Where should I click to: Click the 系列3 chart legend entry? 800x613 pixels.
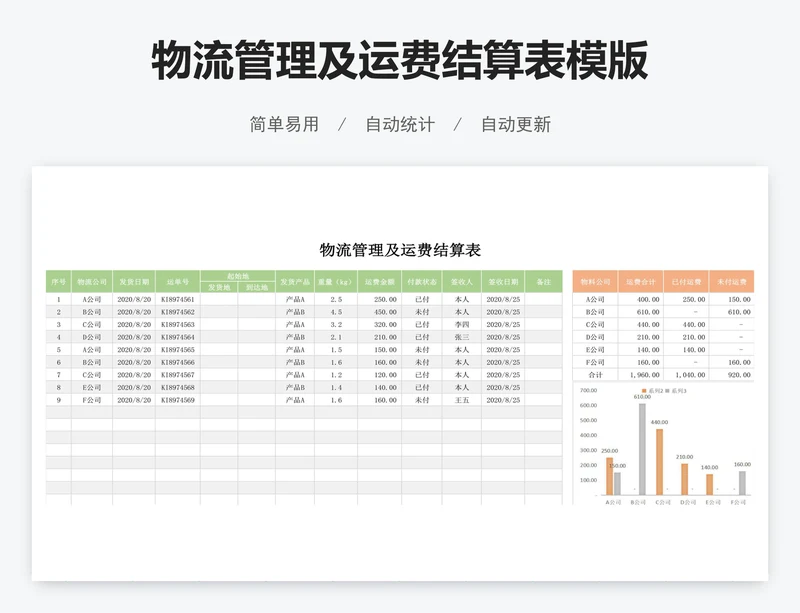678,390
